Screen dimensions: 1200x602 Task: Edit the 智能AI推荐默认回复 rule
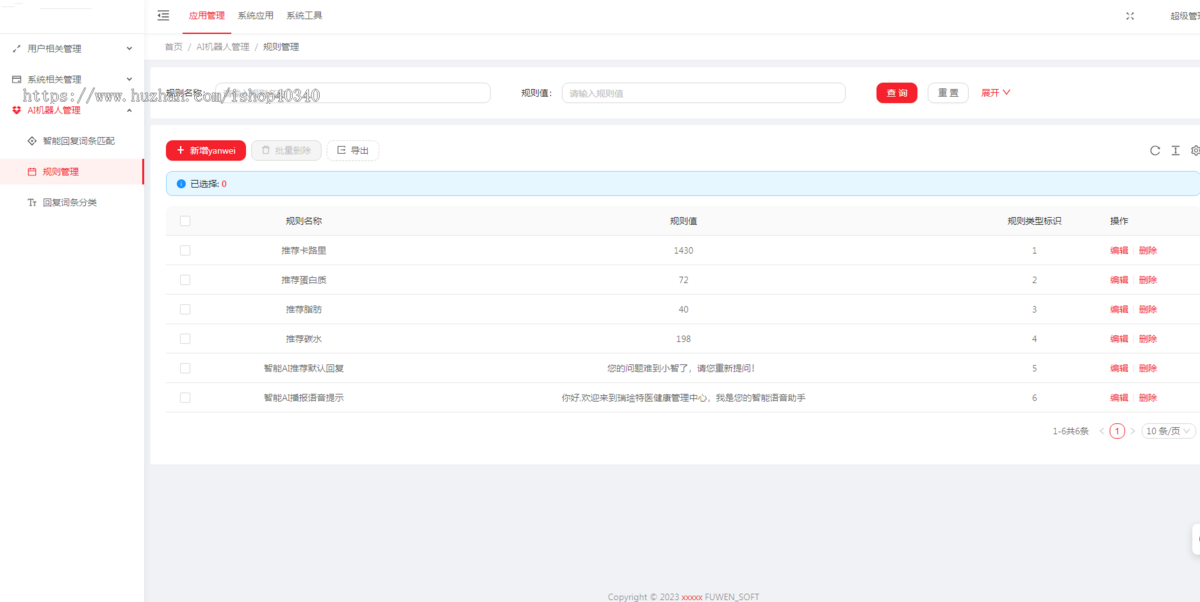click(x=1119, y=368)
